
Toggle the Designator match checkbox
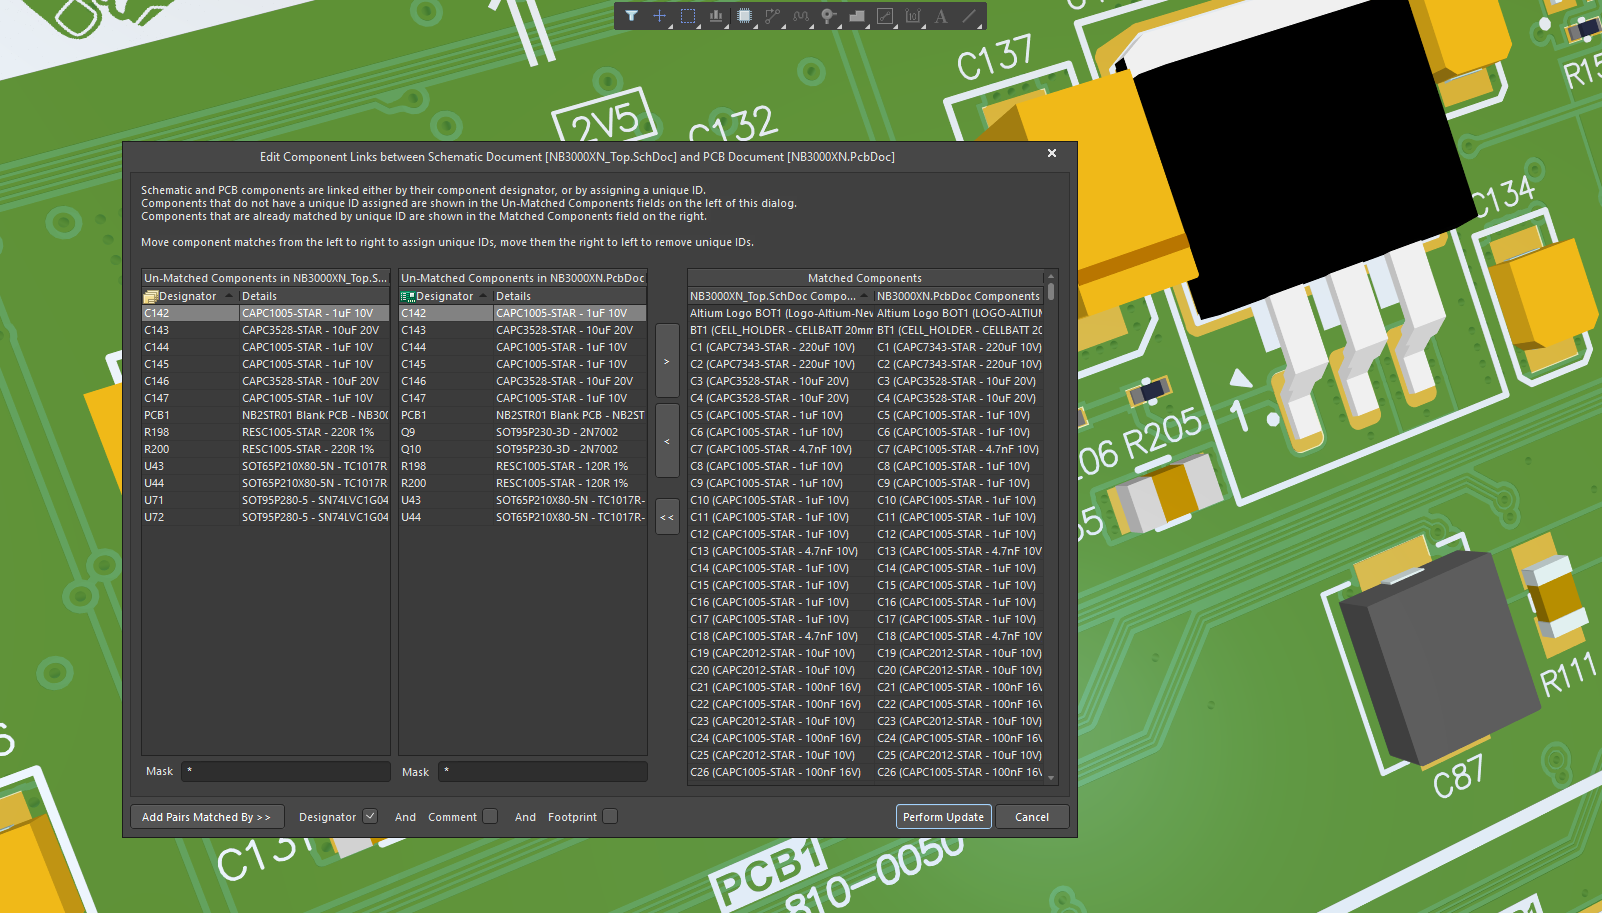(370, 816)
